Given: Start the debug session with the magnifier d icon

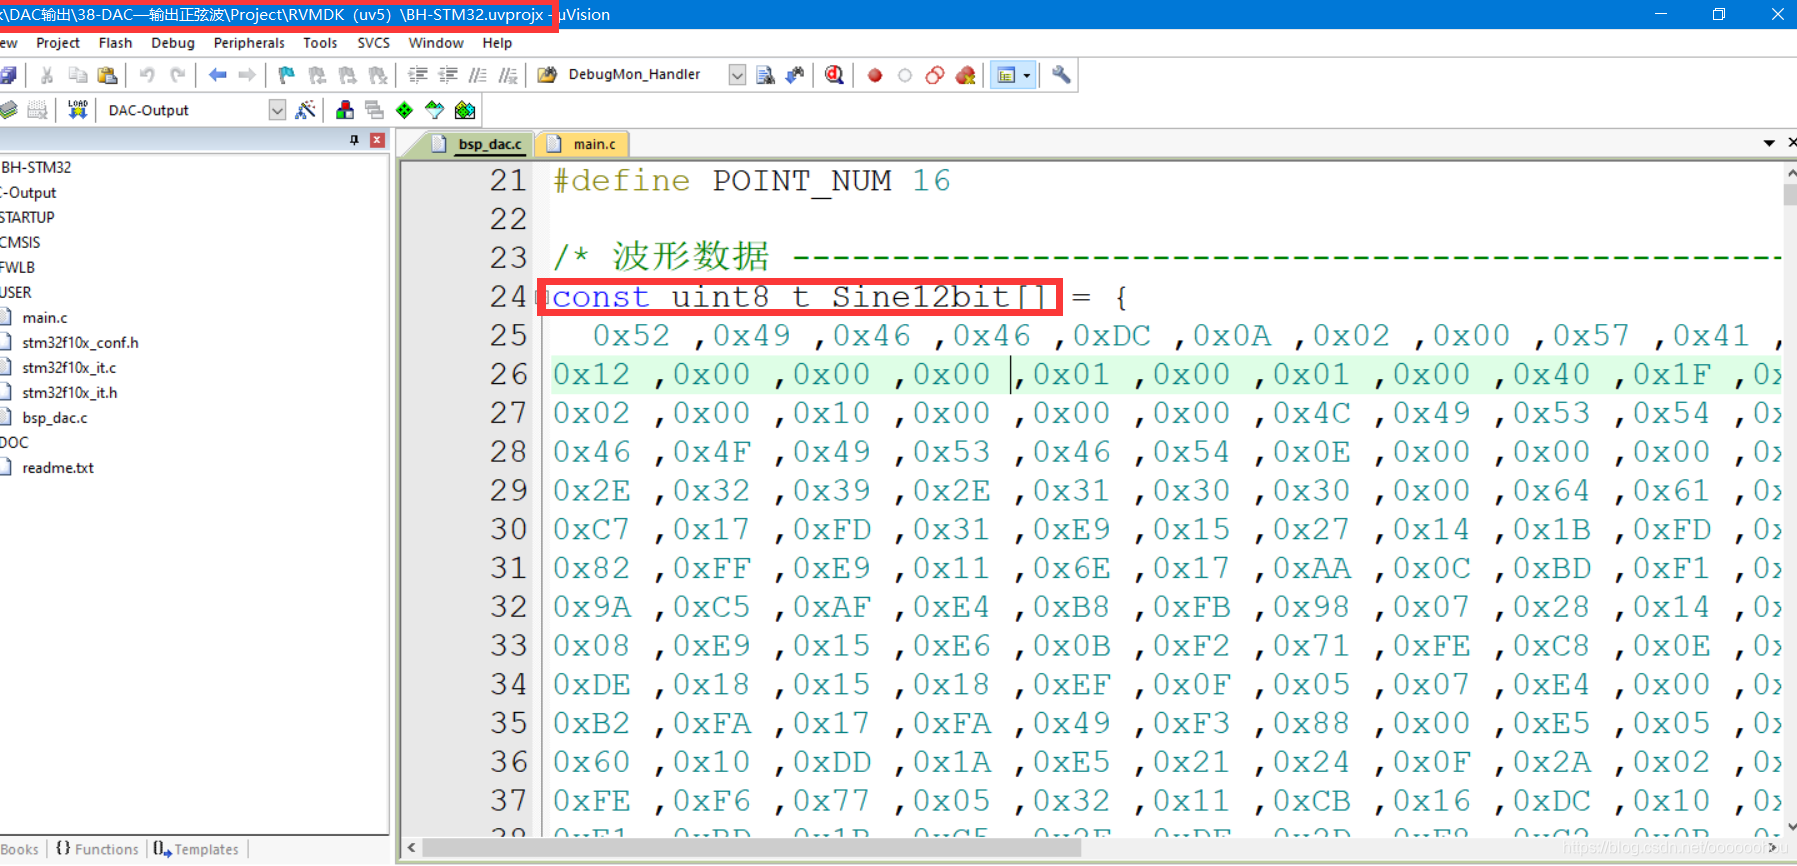Looking at the screenshot, I should [834, 75].
